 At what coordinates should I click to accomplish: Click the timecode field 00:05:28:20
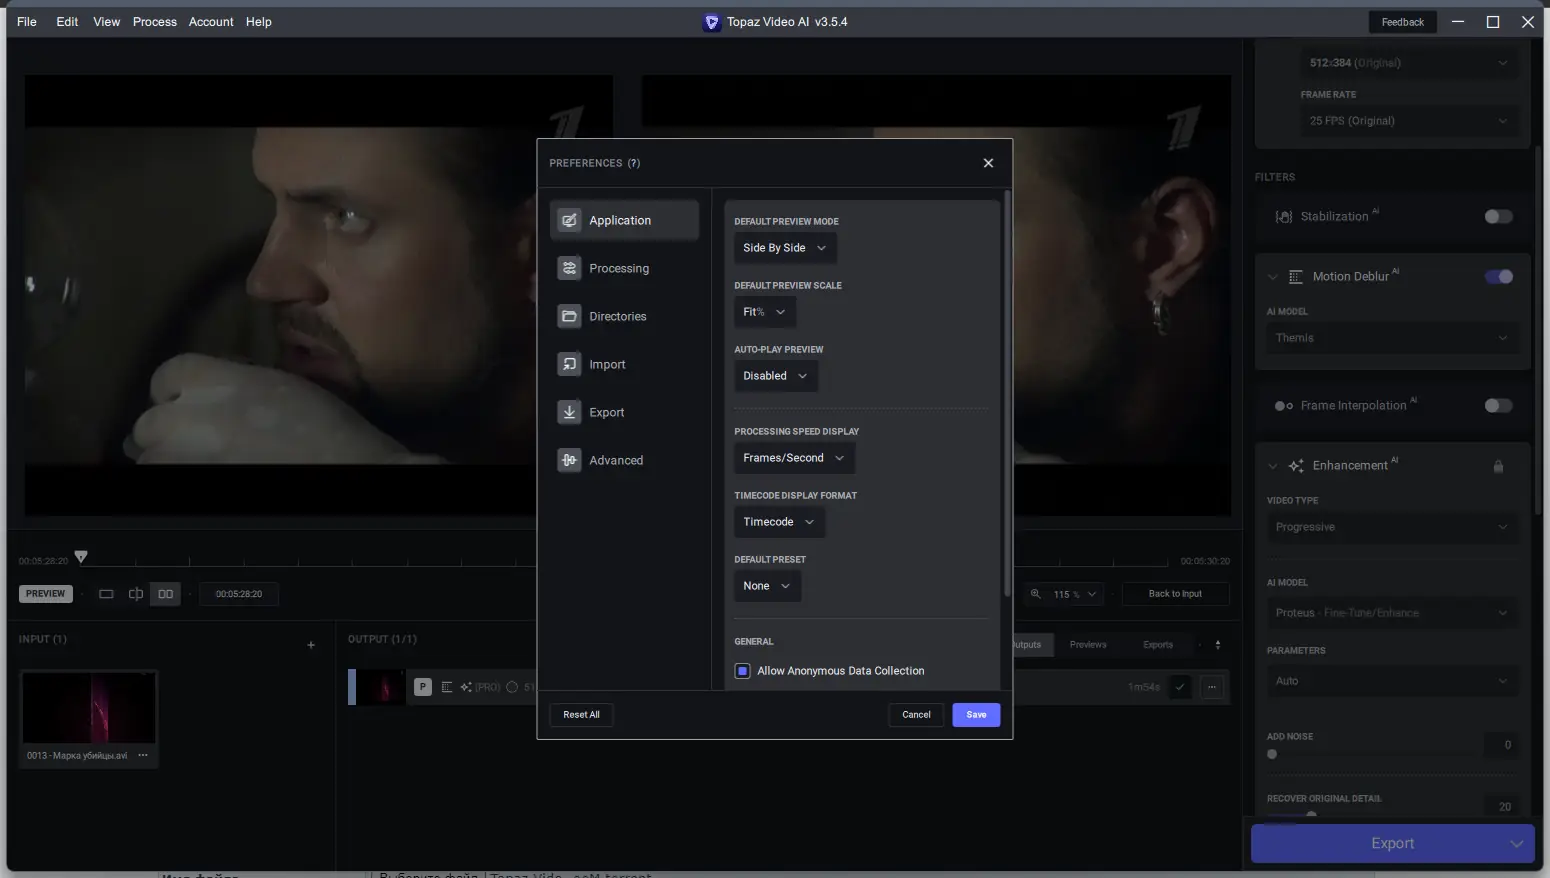pyautogui.click(x=239, y=594)
